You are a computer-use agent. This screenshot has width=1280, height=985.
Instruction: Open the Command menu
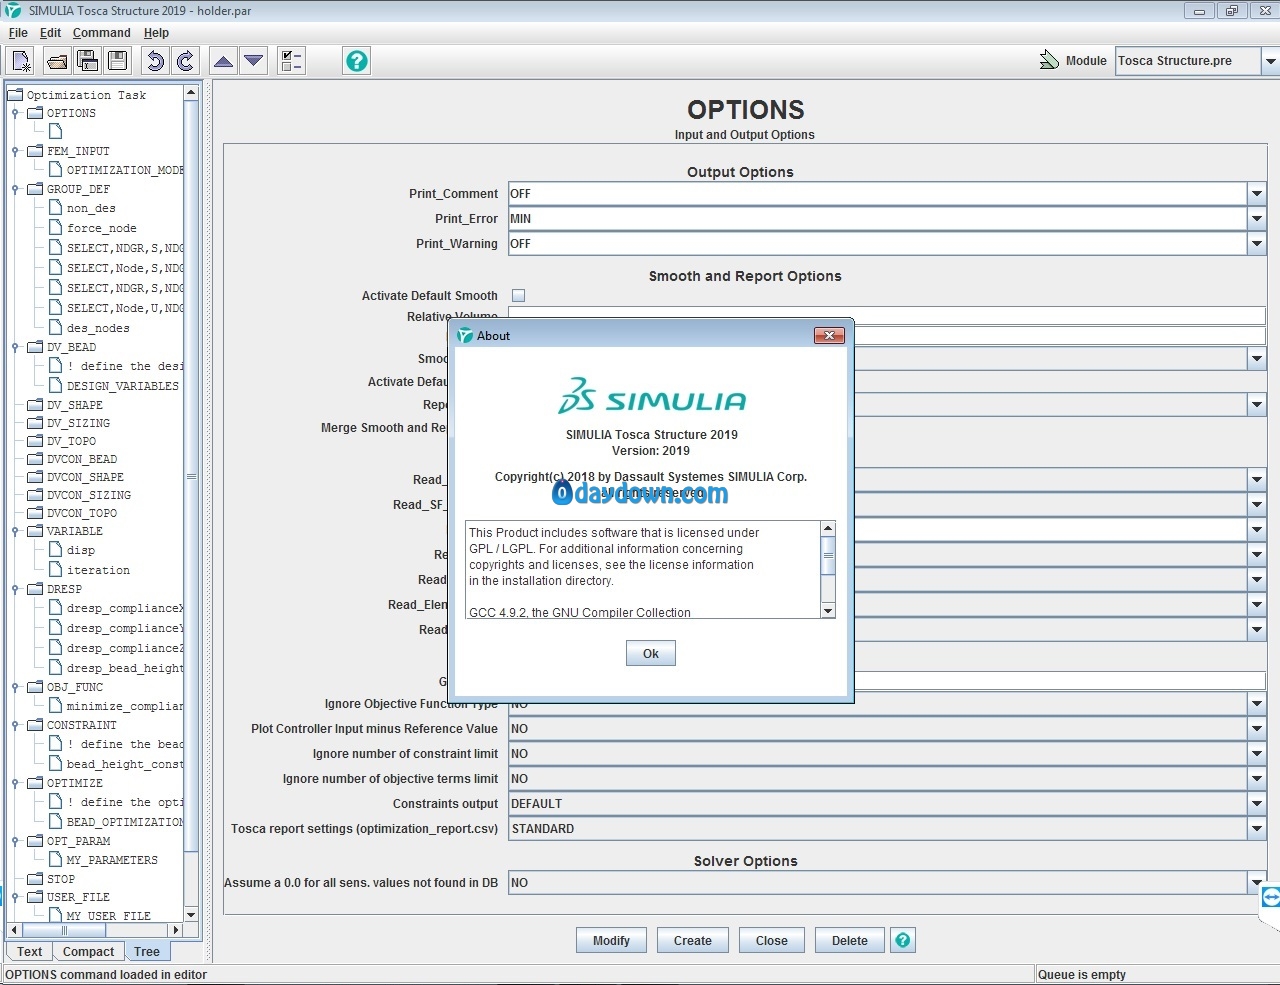point(101,33)
